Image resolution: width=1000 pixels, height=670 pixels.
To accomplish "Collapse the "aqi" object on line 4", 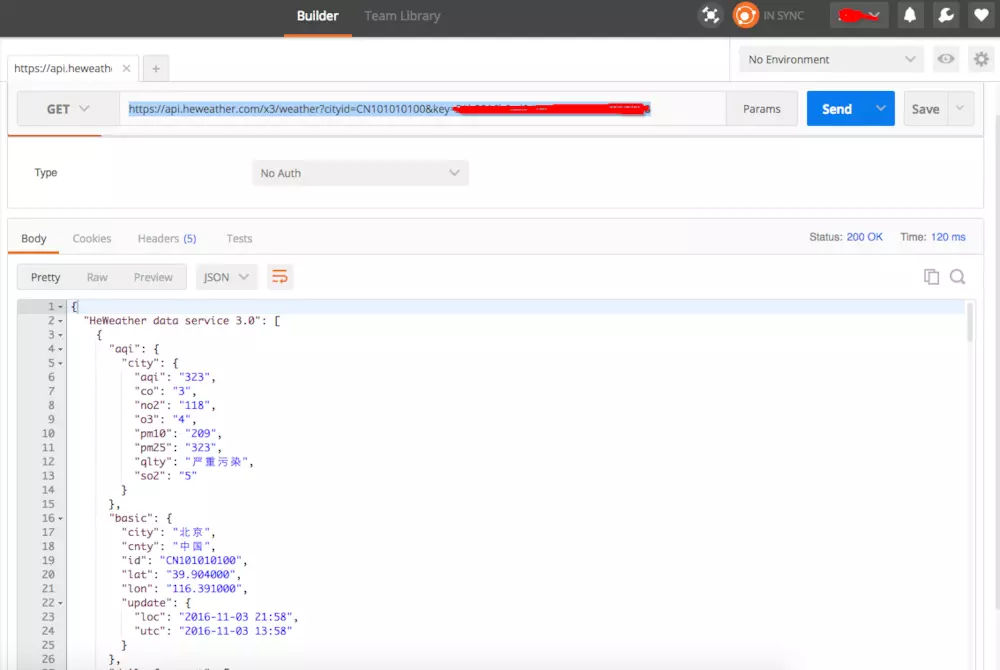I will [x=61, y=349].
